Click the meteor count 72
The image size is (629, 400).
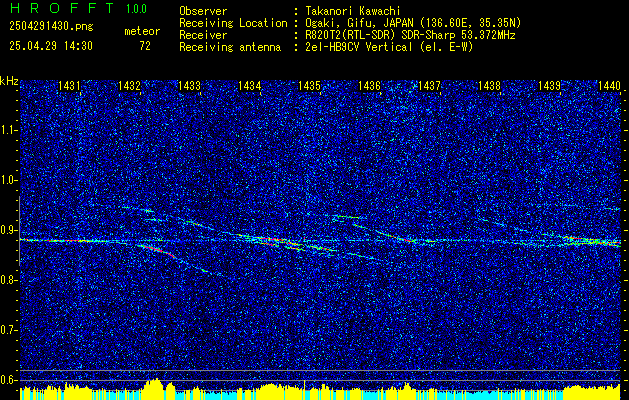tap(145, 46)
